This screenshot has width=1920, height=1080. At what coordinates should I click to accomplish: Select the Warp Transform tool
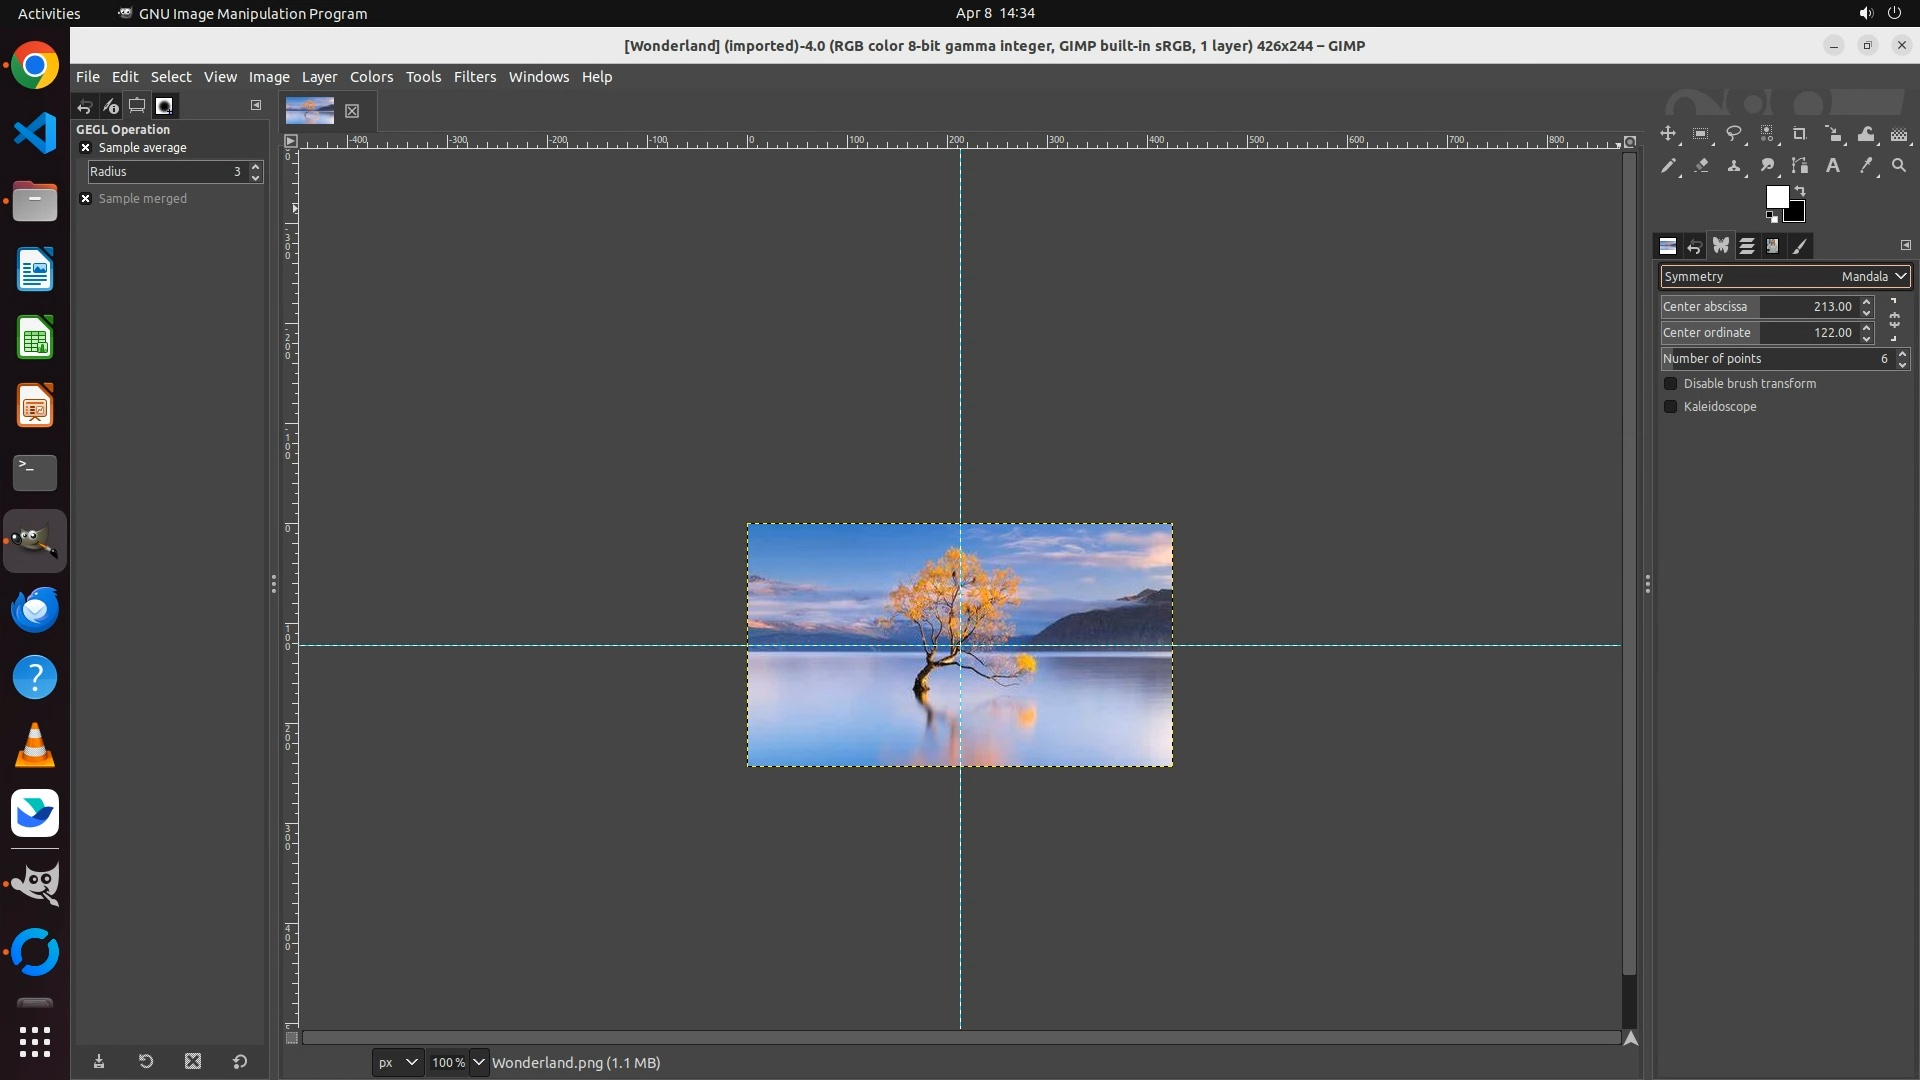point(1866,134)
